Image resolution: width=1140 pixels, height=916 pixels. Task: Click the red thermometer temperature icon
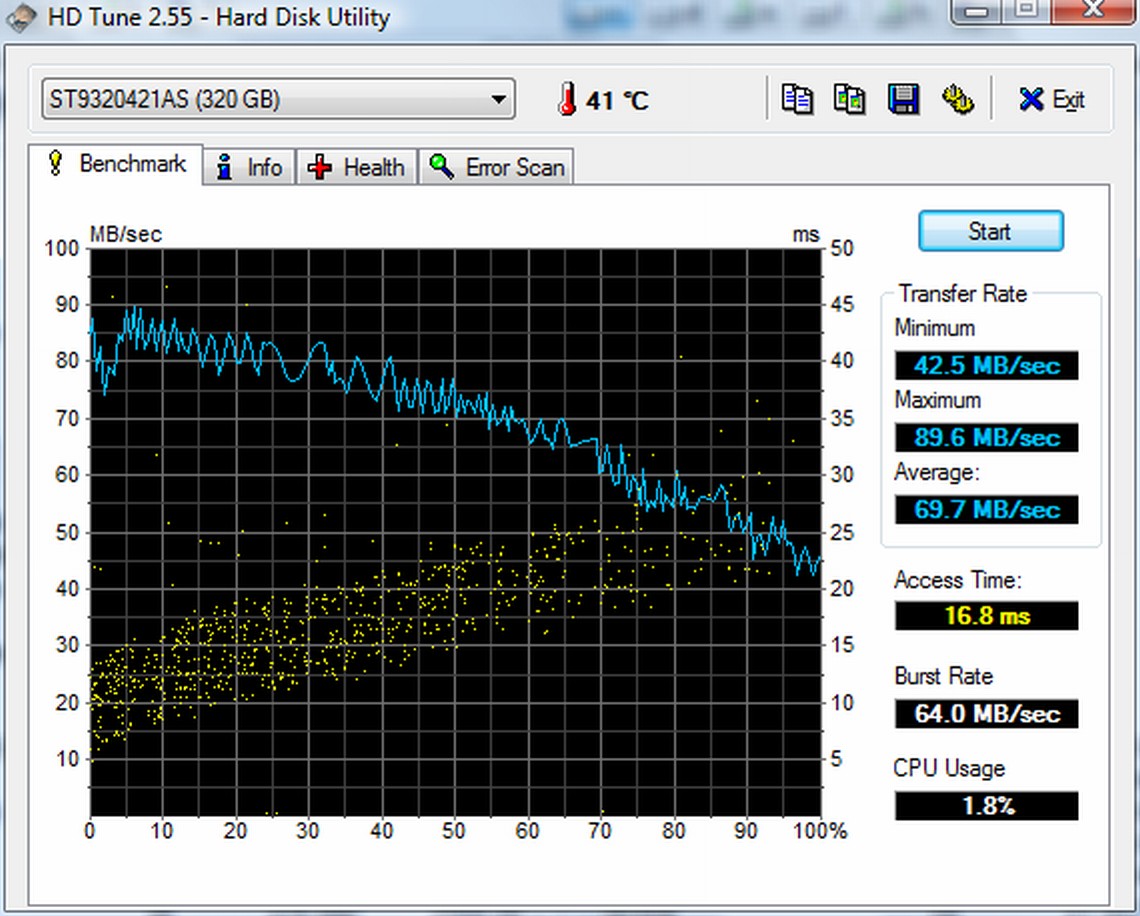(x=567, y=99)
